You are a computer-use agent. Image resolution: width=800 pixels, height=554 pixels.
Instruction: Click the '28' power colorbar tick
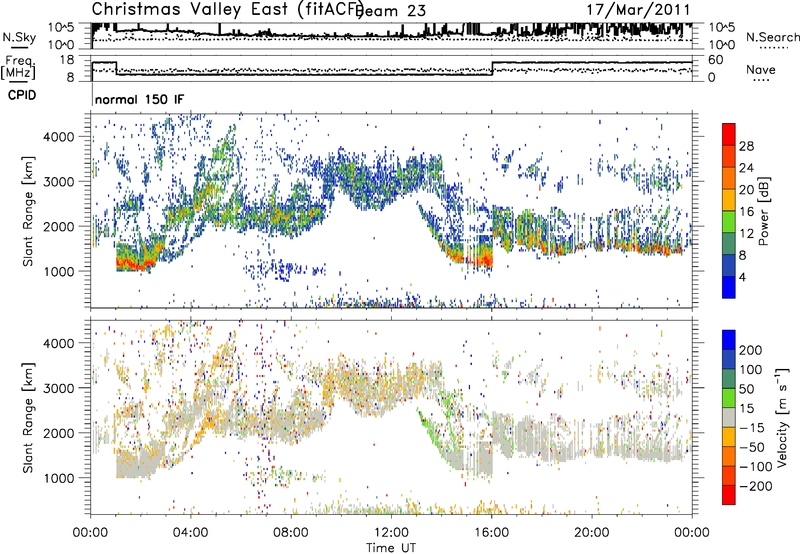tap(746, 146)
